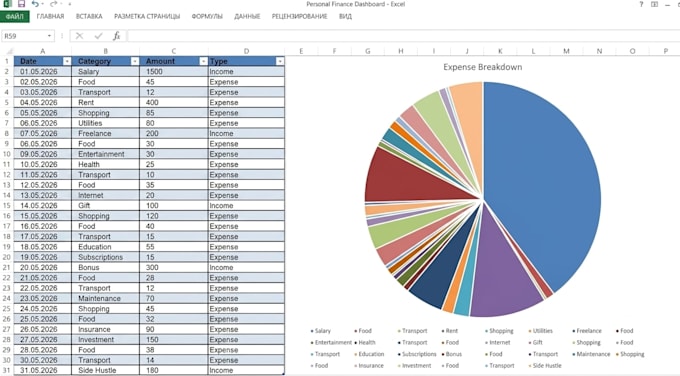Screen dimensions: 680x376
Task: Open the ВИД ribbon tab
Action: [x=345, y=16]
